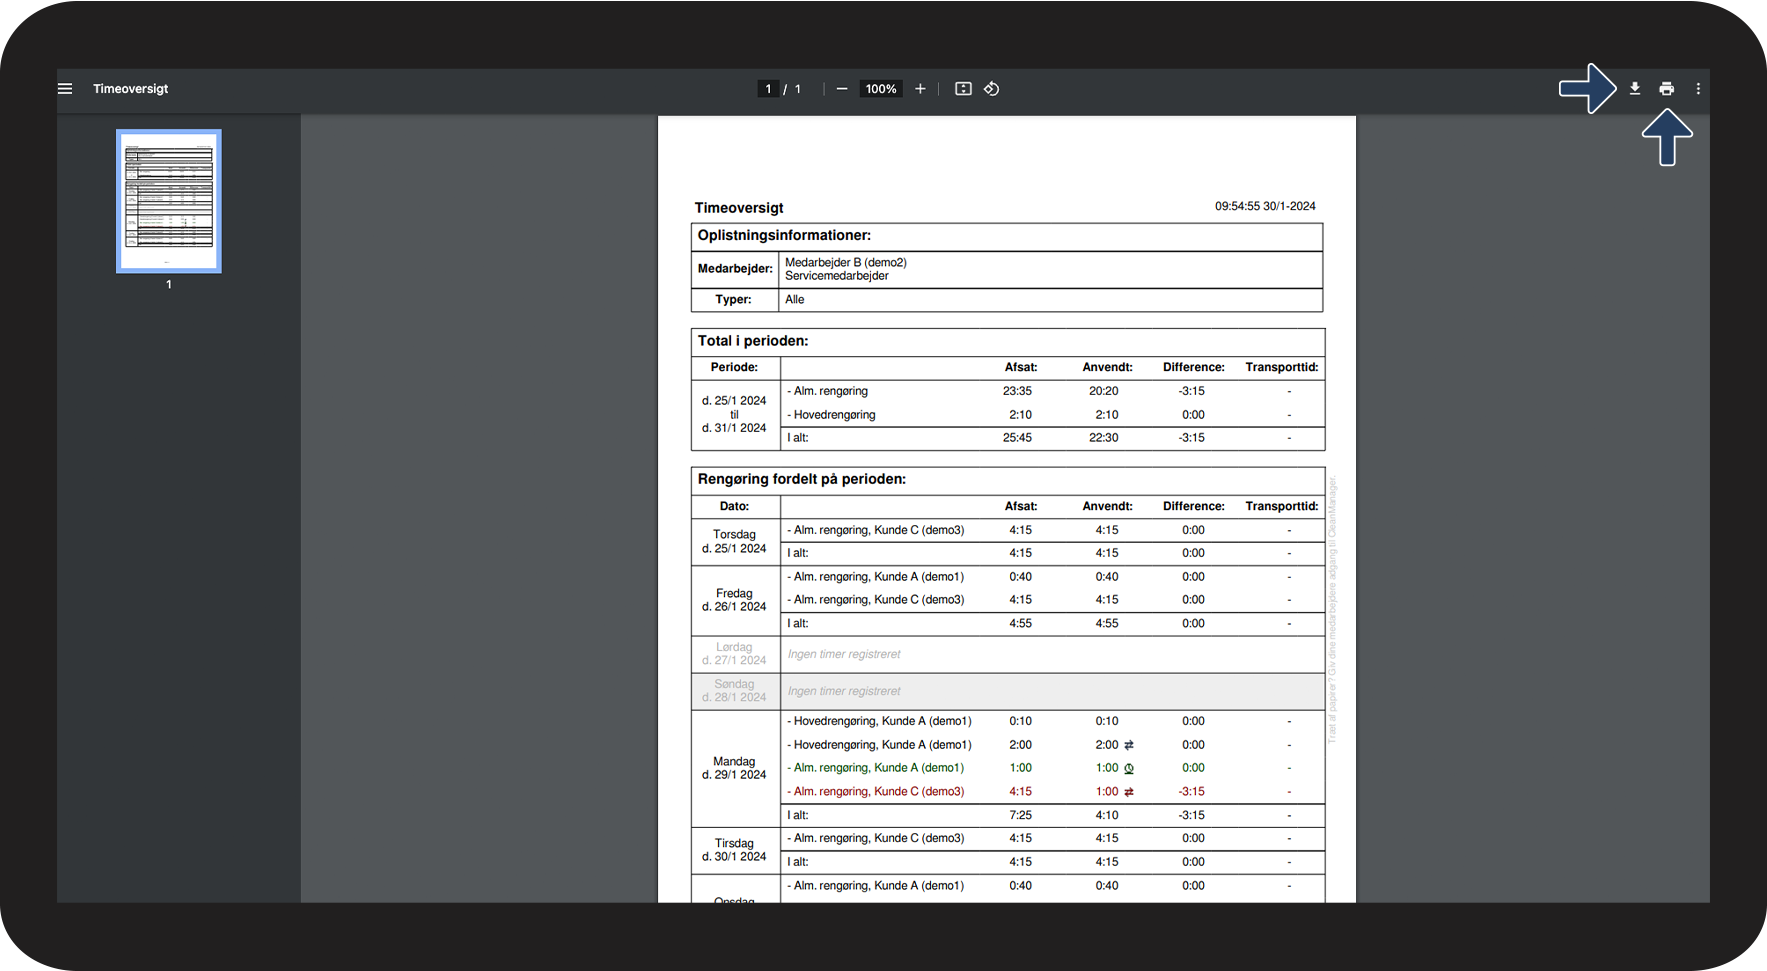Click the "Rengøring fordelt på perioden:" heading
1767x971 pixels.
point(802,479)
